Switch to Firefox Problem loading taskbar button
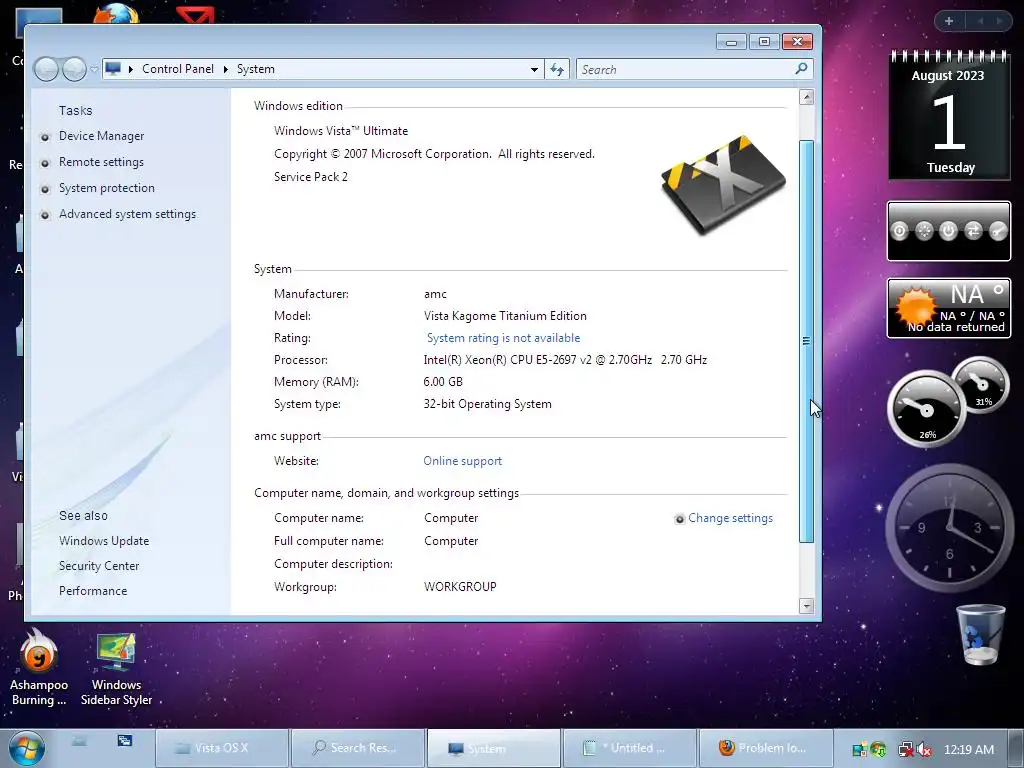The image size is (1024, 768). tap(765, 748)
